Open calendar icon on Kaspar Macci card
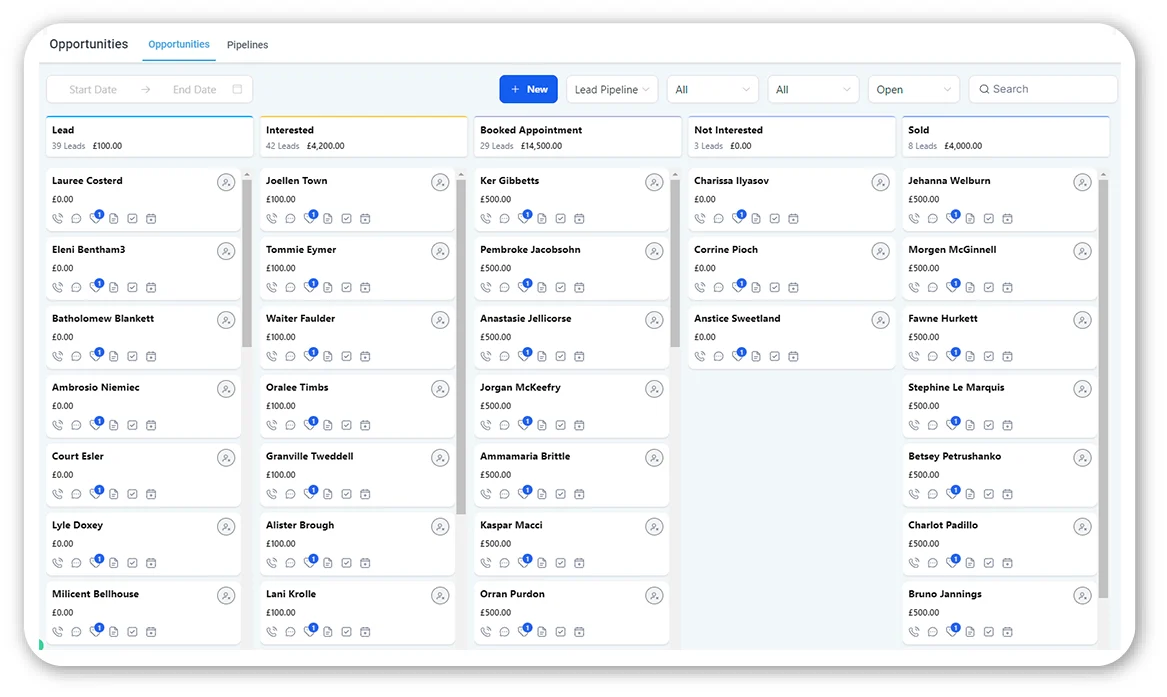The width and height of the screenshot is (1167, 697). (x=580, y=563)
